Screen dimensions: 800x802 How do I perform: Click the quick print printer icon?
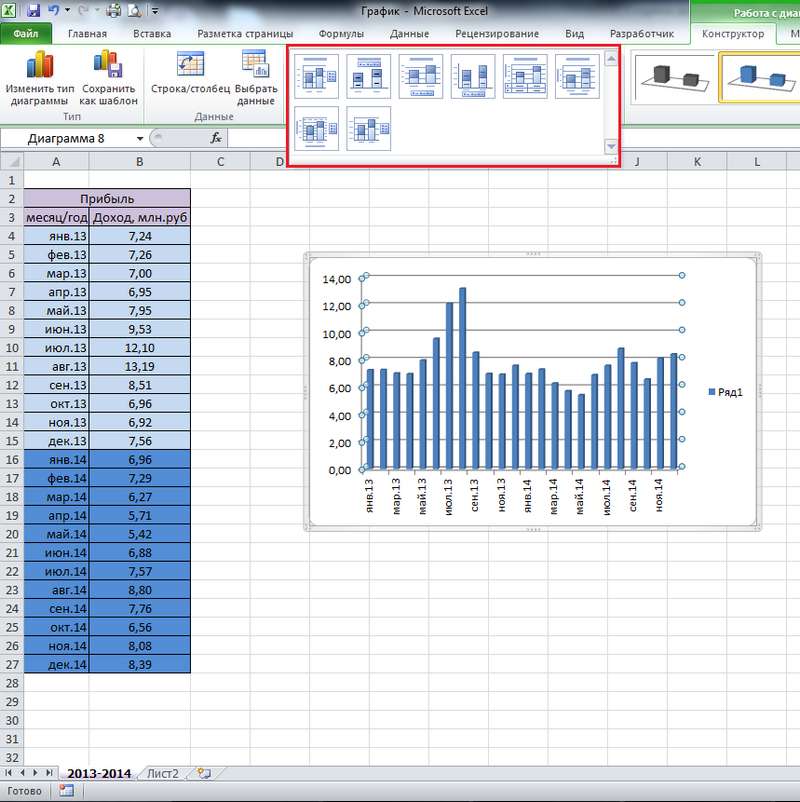click(114, 10)
